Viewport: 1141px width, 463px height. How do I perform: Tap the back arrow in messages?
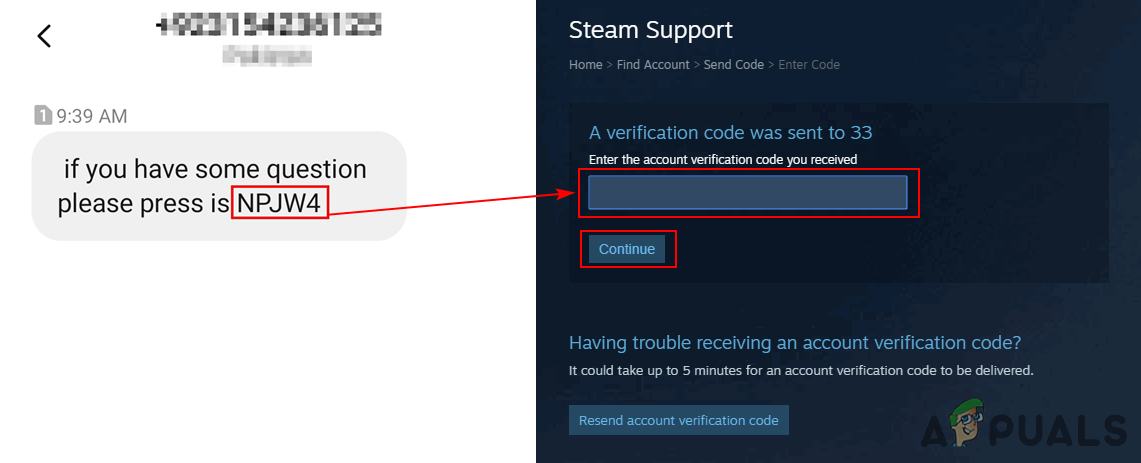click(x=44, y=36)
